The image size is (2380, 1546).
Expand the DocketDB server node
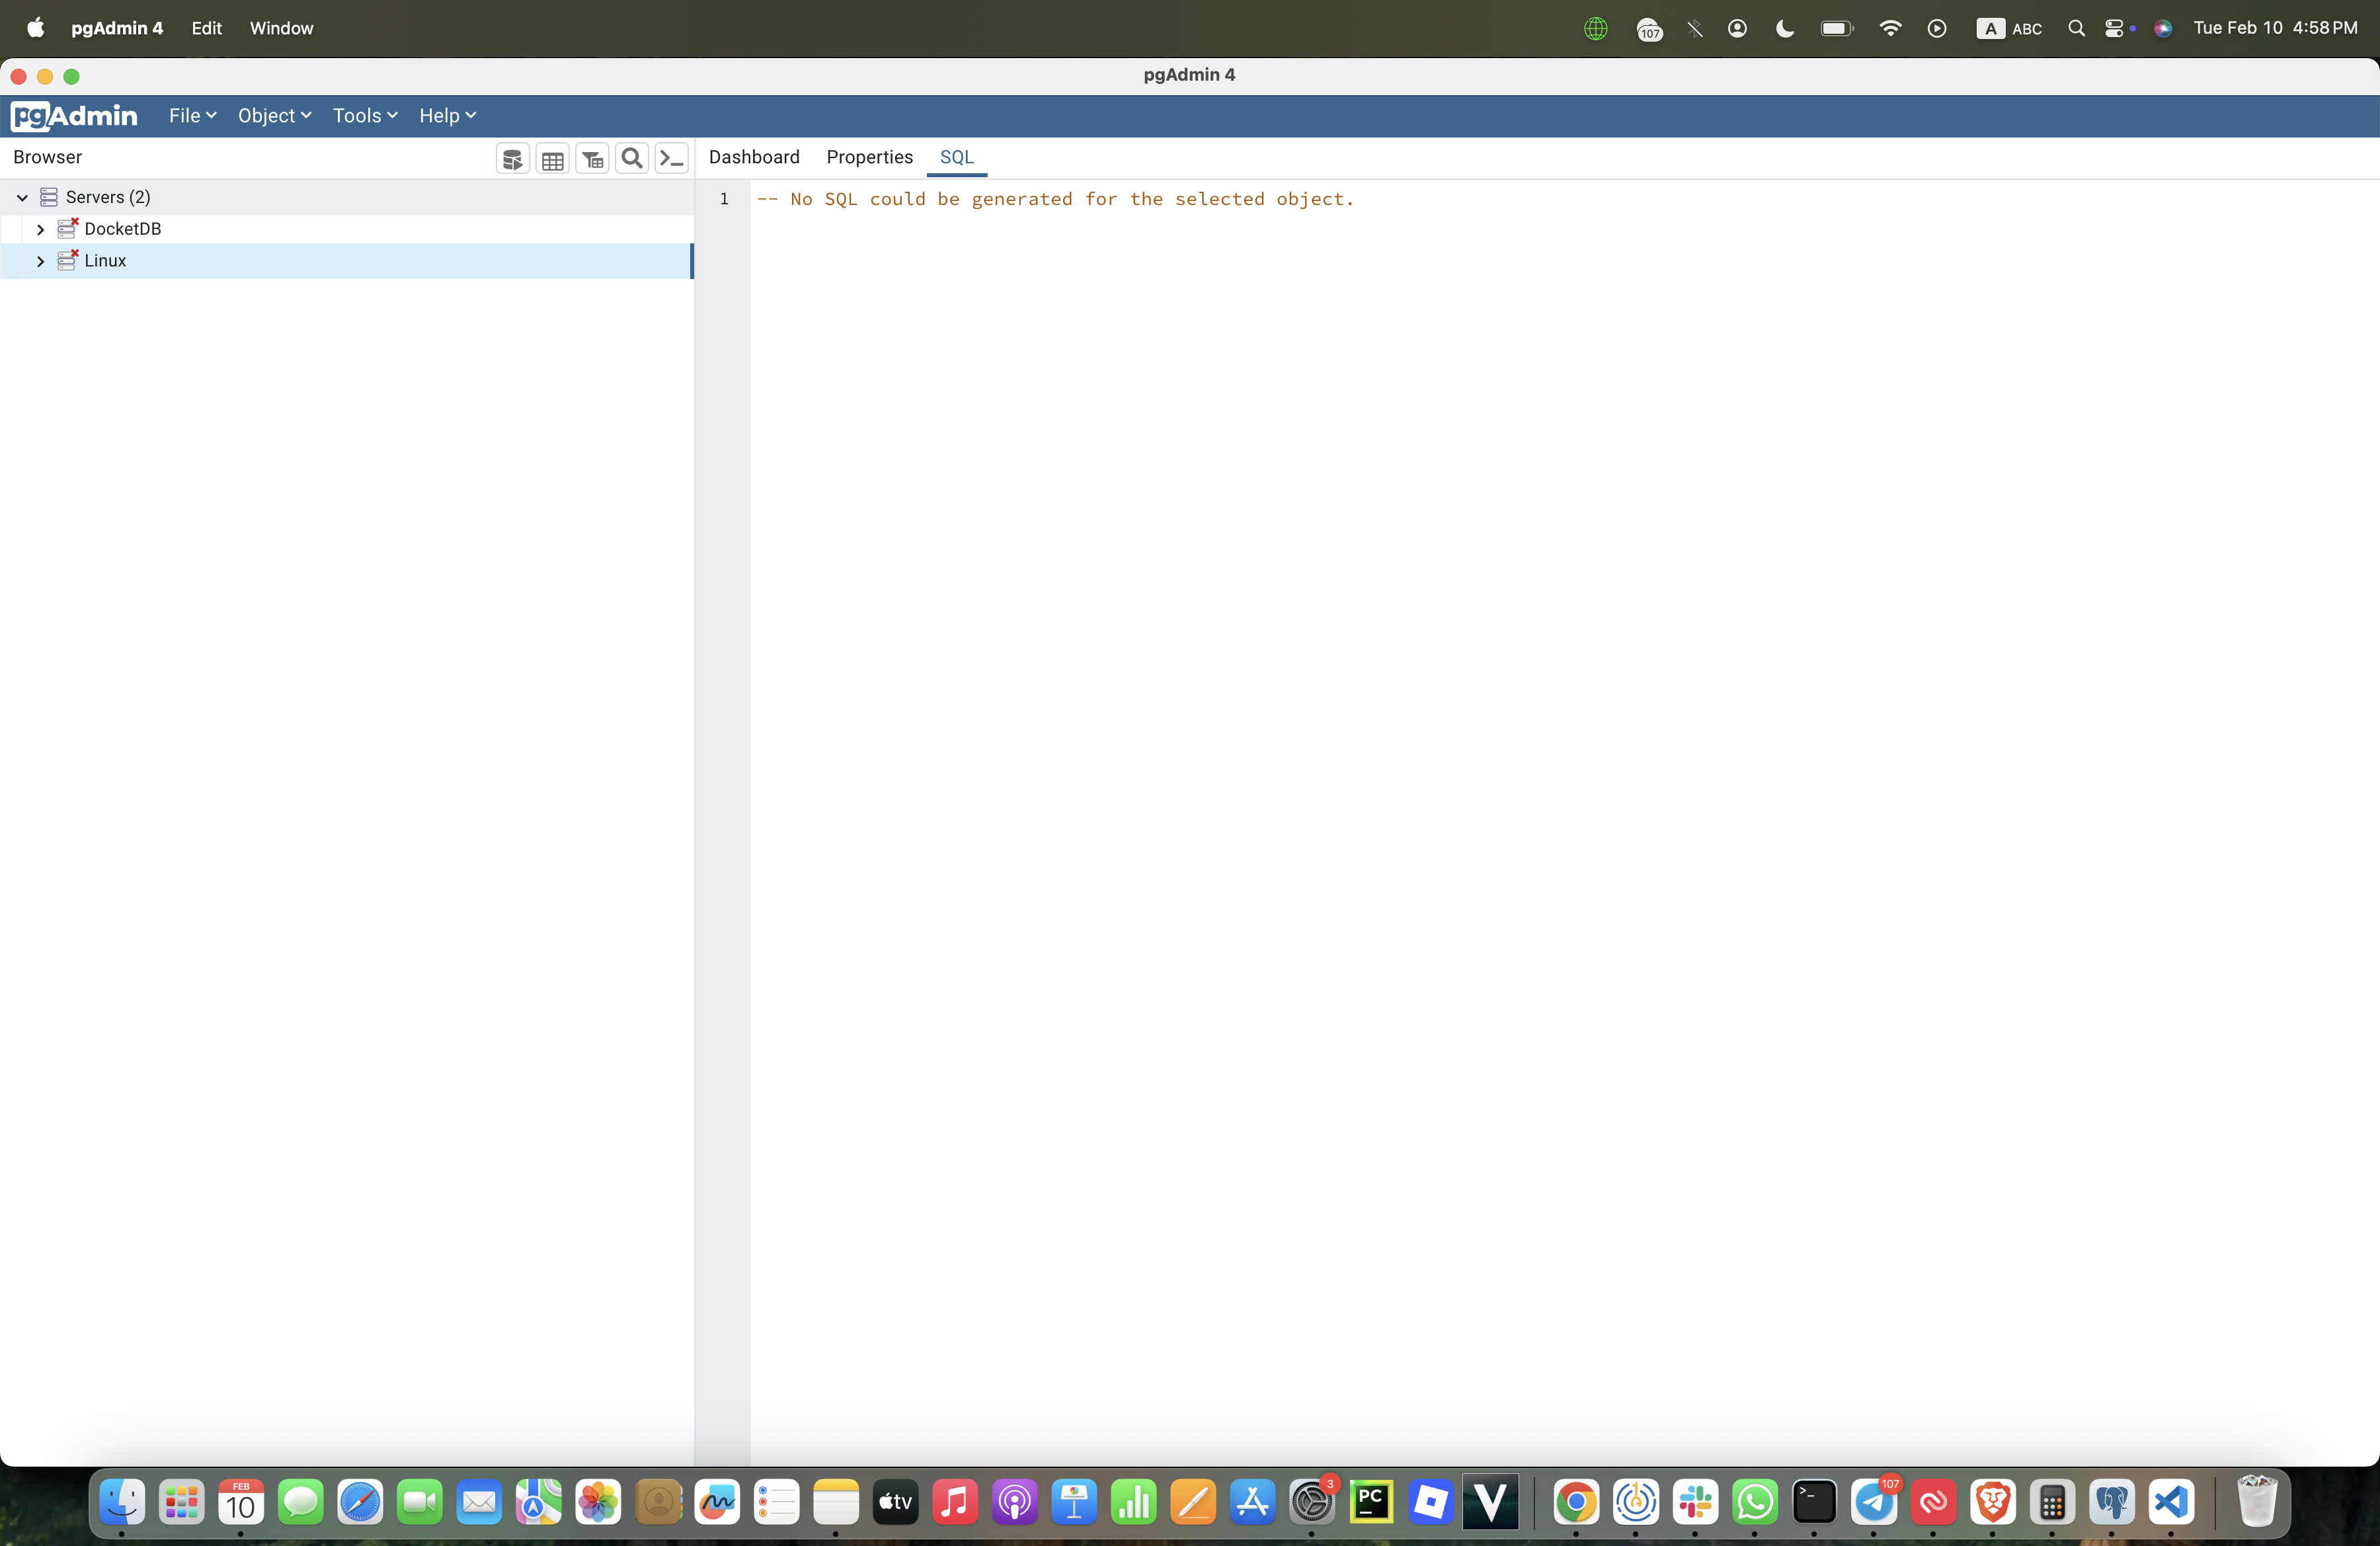point(40,230)
